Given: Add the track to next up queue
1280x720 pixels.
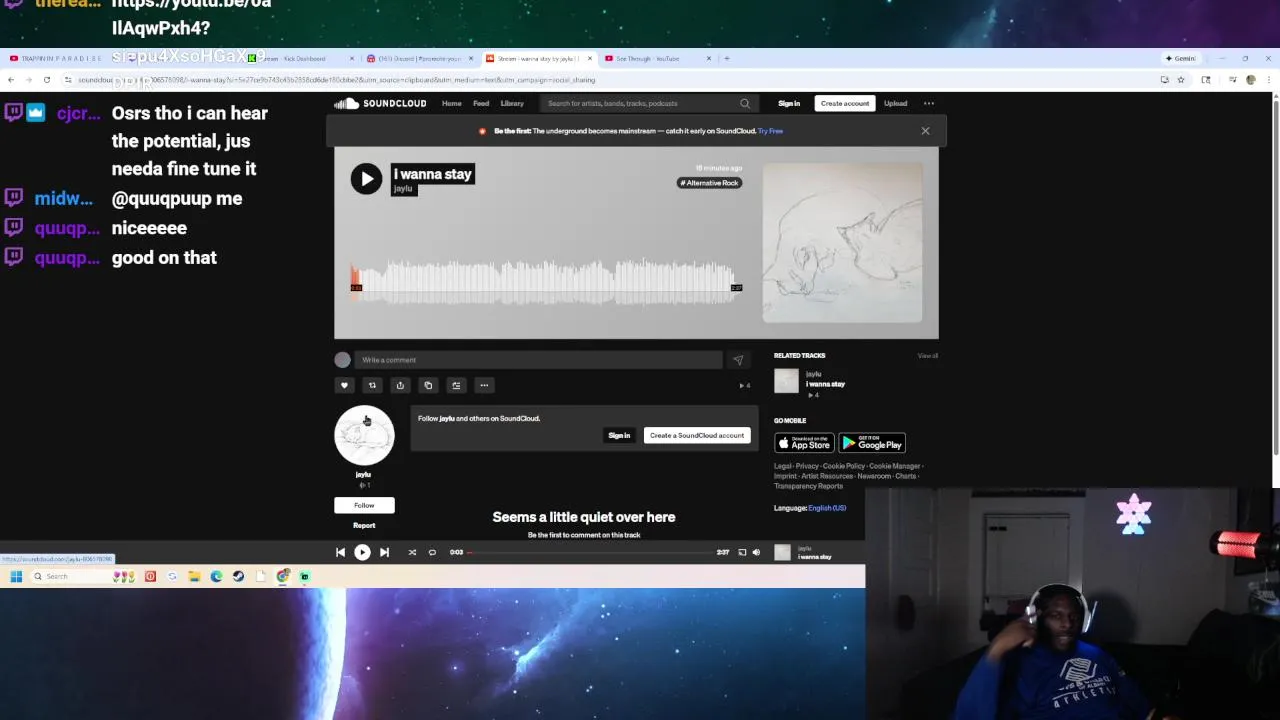Looking at the screenshot, I should pos(456,385).
